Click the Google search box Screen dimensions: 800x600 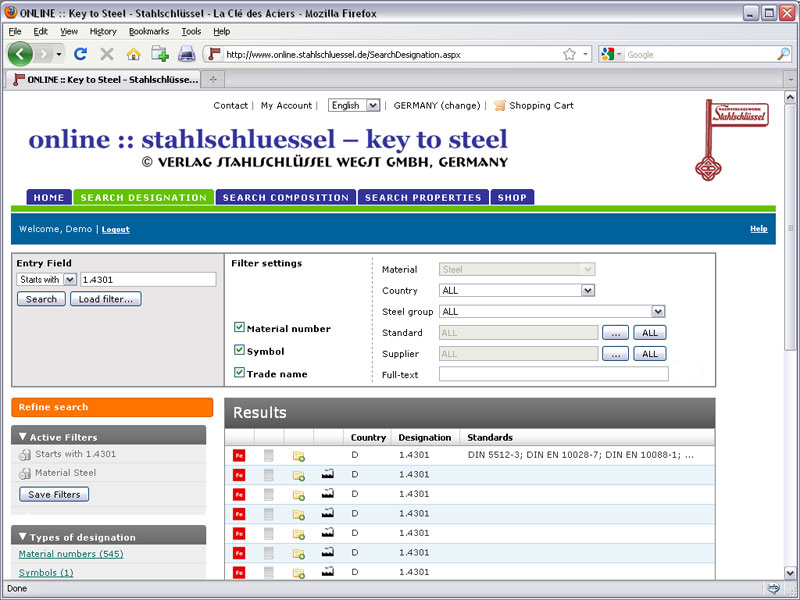pos(700,54)
